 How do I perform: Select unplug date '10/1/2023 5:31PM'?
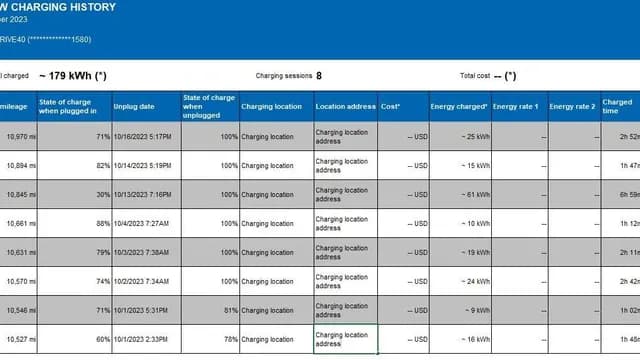point(147,310)
